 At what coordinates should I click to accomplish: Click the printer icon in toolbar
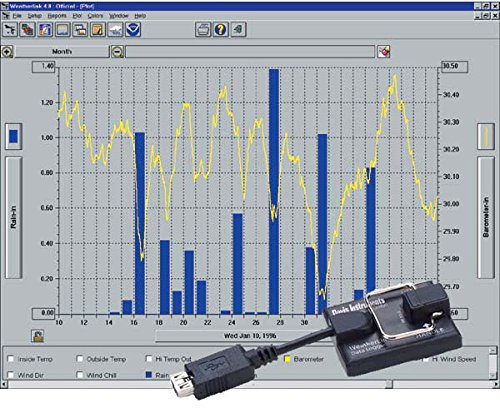(203, 29)
